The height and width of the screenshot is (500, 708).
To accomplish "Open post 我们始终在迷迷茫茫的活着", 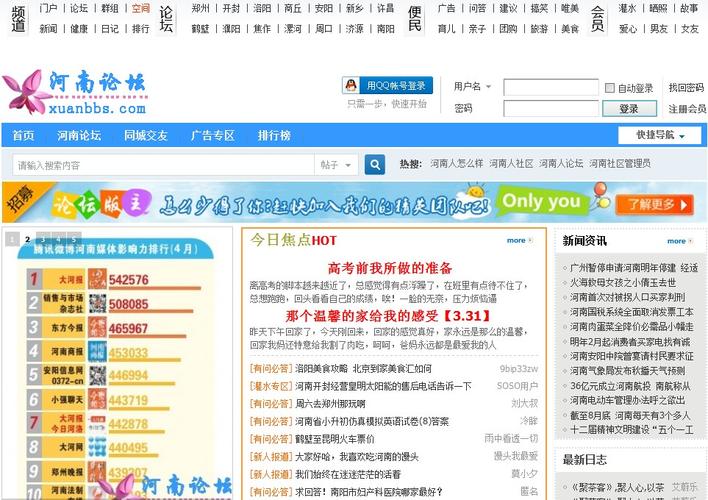I will [x=348, y=474].
